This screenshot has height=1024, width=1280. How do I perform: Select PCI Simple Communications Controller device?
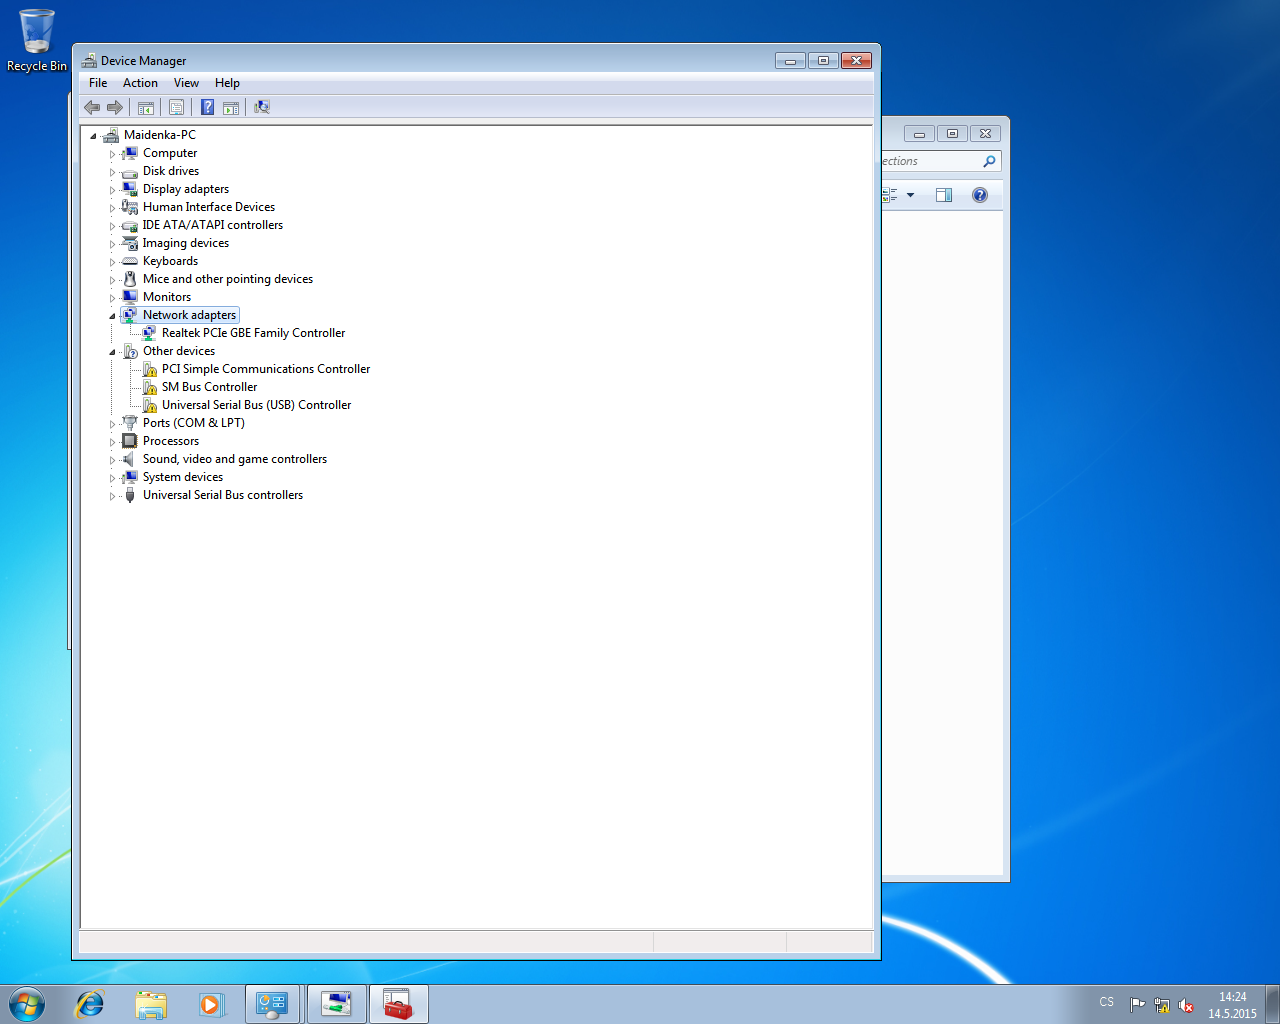[265, 369]
